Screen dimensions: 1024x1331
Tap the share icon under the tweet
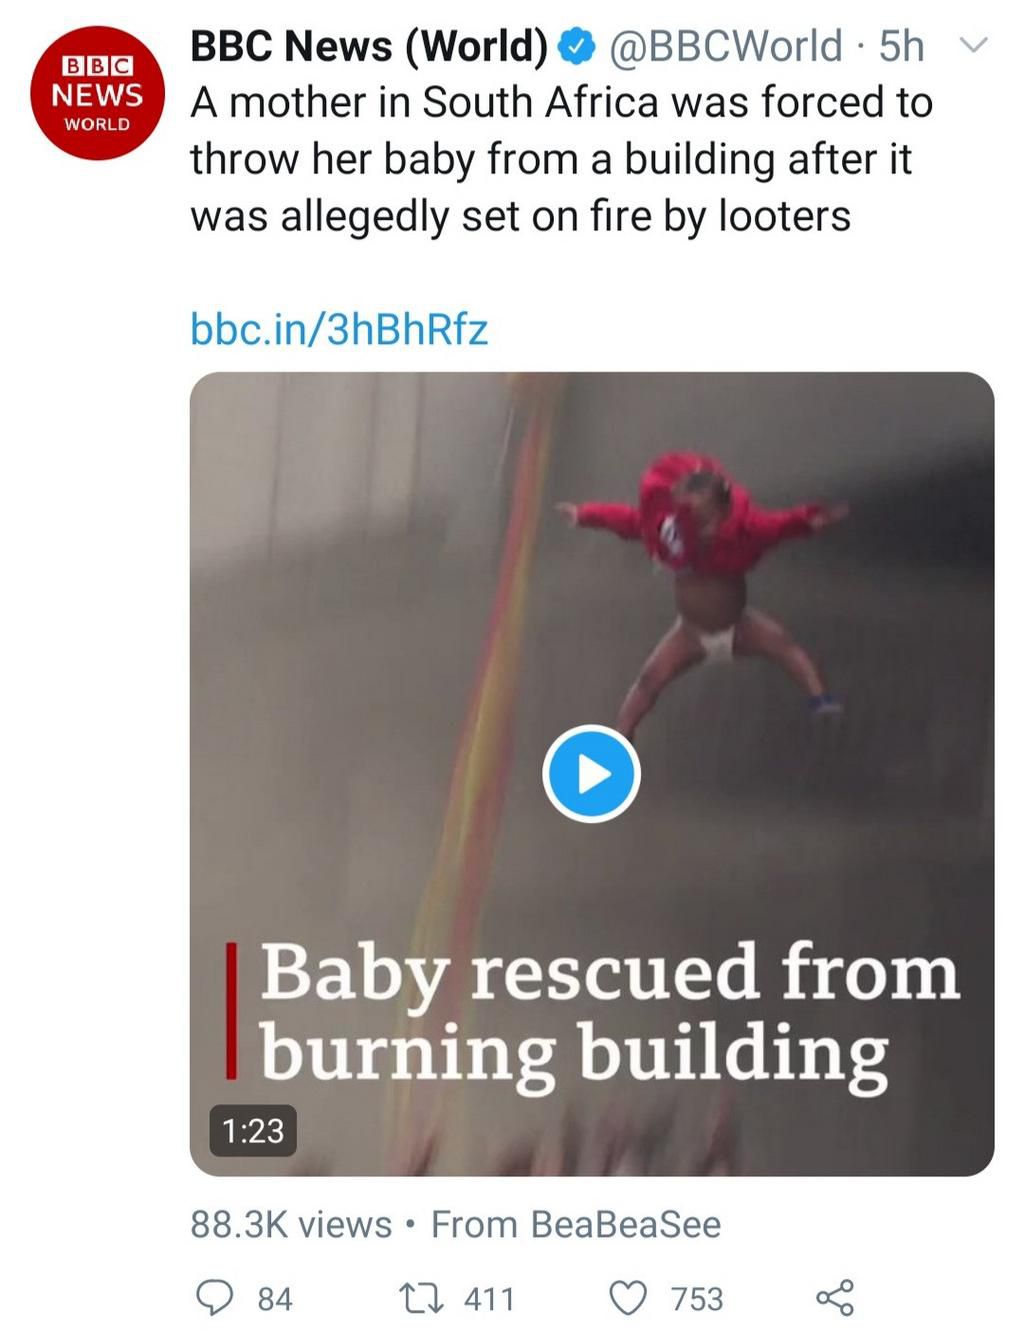835,1297
